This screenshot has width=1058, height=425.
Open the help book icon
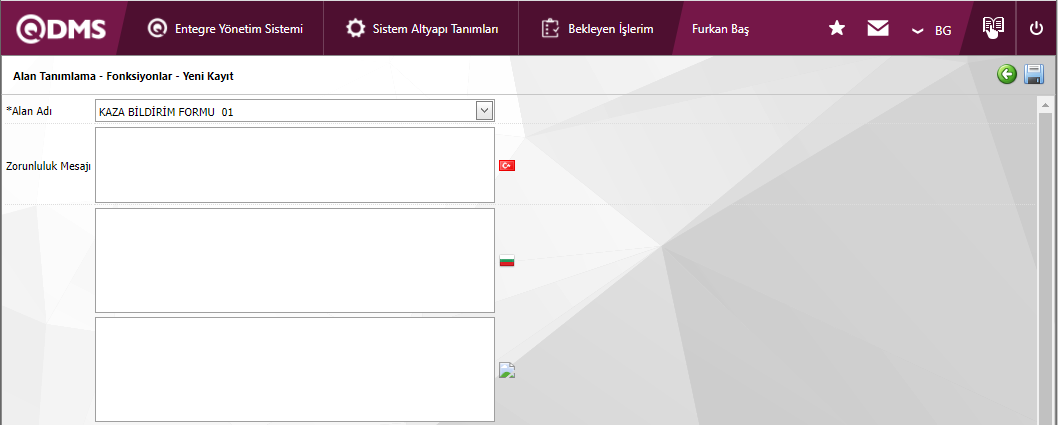pyautogui.click(x=993, y=27)
